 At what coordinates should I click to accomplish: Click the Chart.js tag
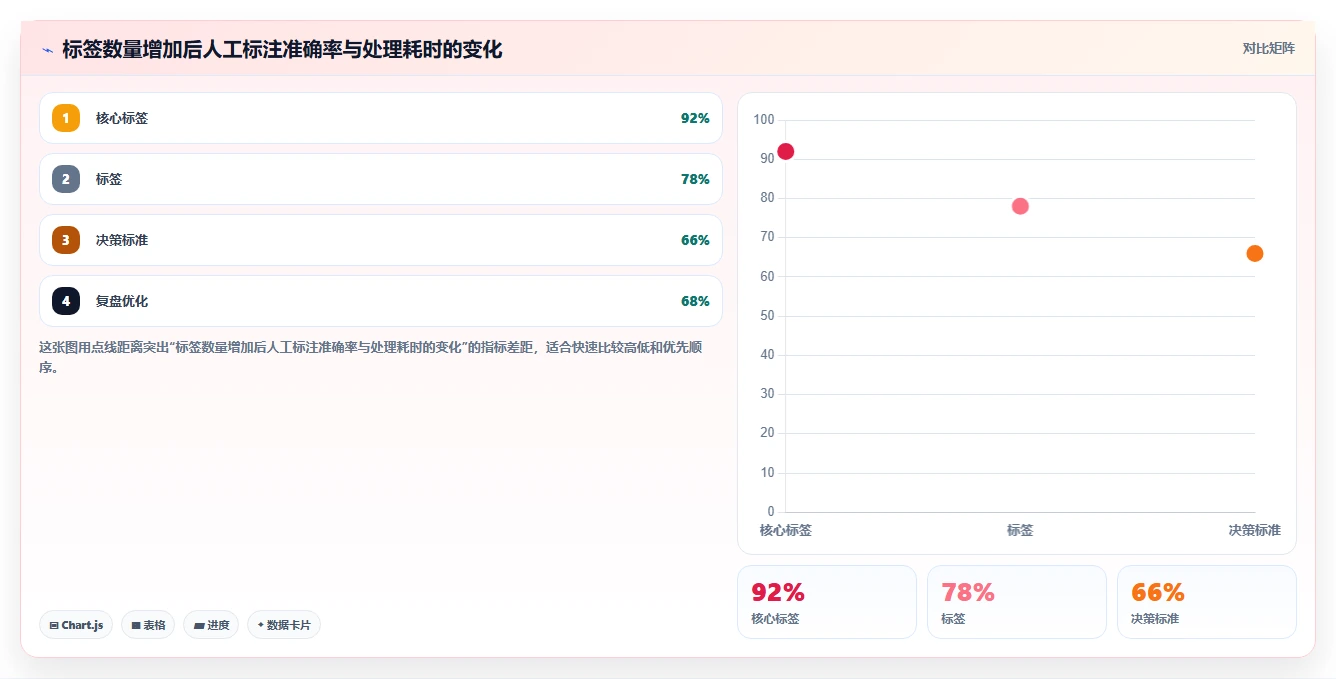[x=76, y=625]
